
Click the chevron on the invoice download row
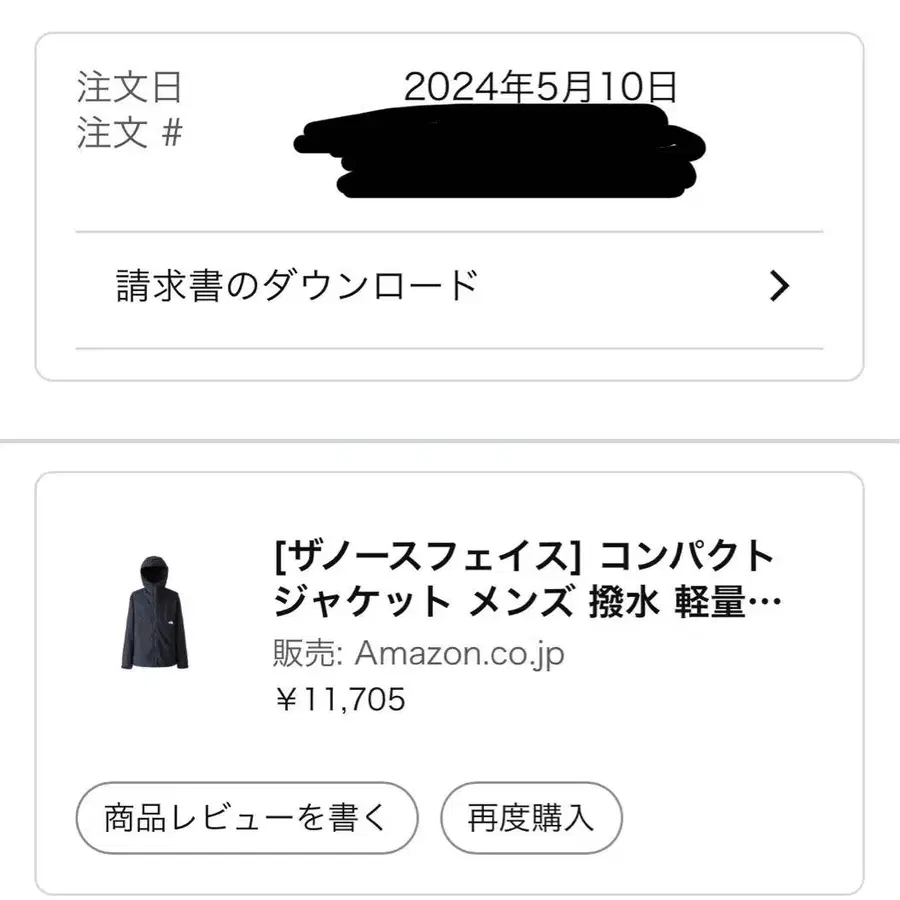(779, 287)
